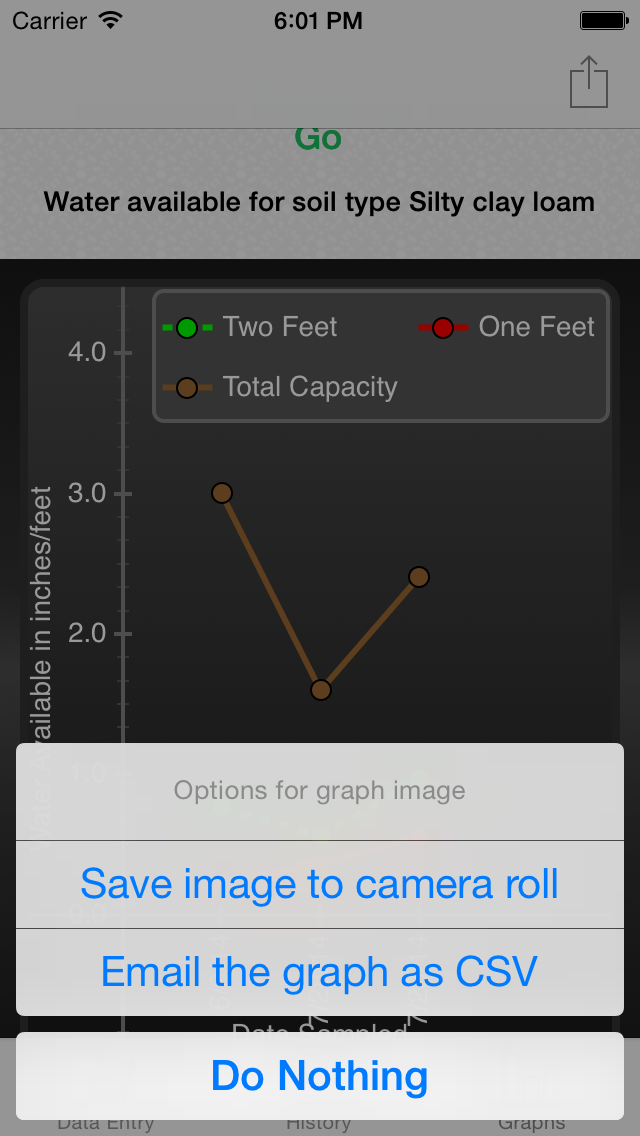Tap the battery icon in the status bar
The image size is (640, 1136).
pyautogui.click(x=604, y=20)
